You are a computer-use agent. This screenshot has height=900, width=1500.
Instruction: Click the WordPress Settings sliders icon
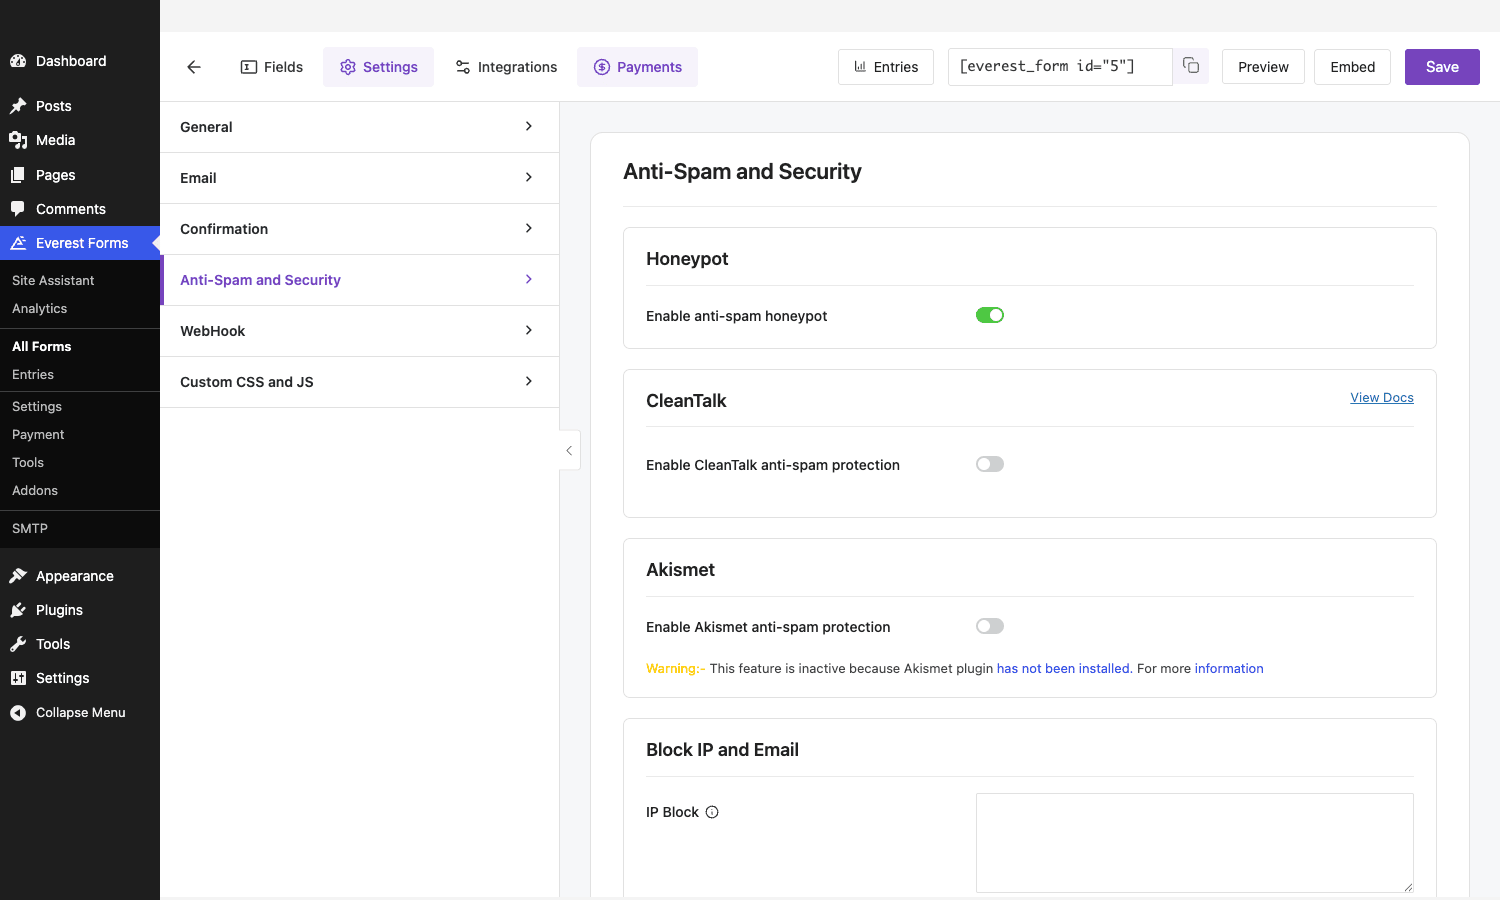tap(18, 678)
